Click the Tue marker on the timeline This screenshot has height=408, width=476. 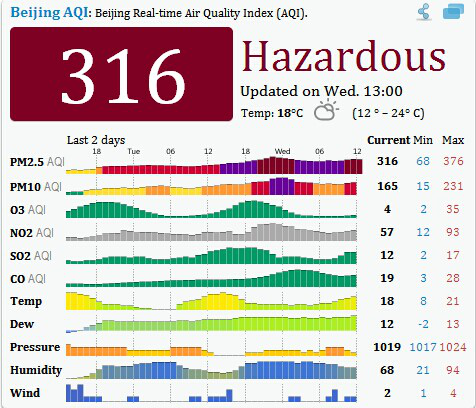tap(134, 151)
